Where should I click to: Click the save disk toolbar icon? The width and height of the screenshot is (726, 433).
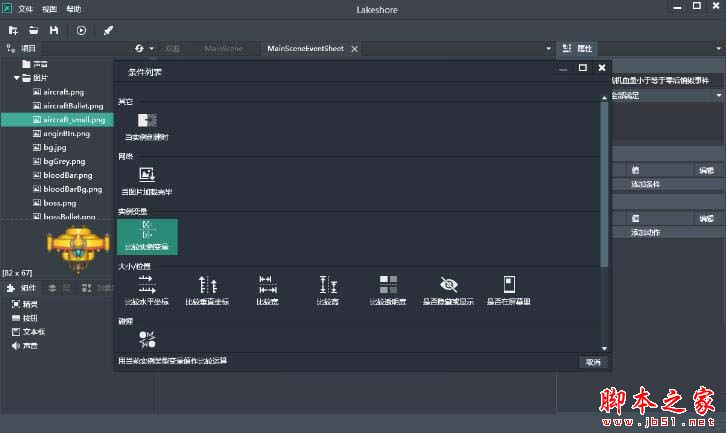(54, 31)
